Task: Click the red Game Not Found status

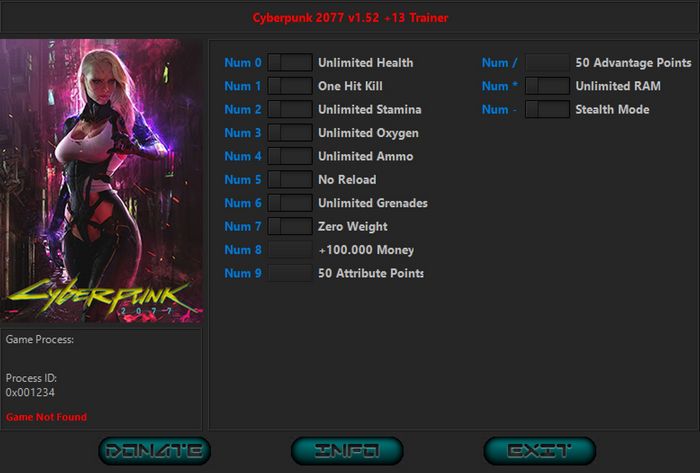Action: [x=46, y=417]
